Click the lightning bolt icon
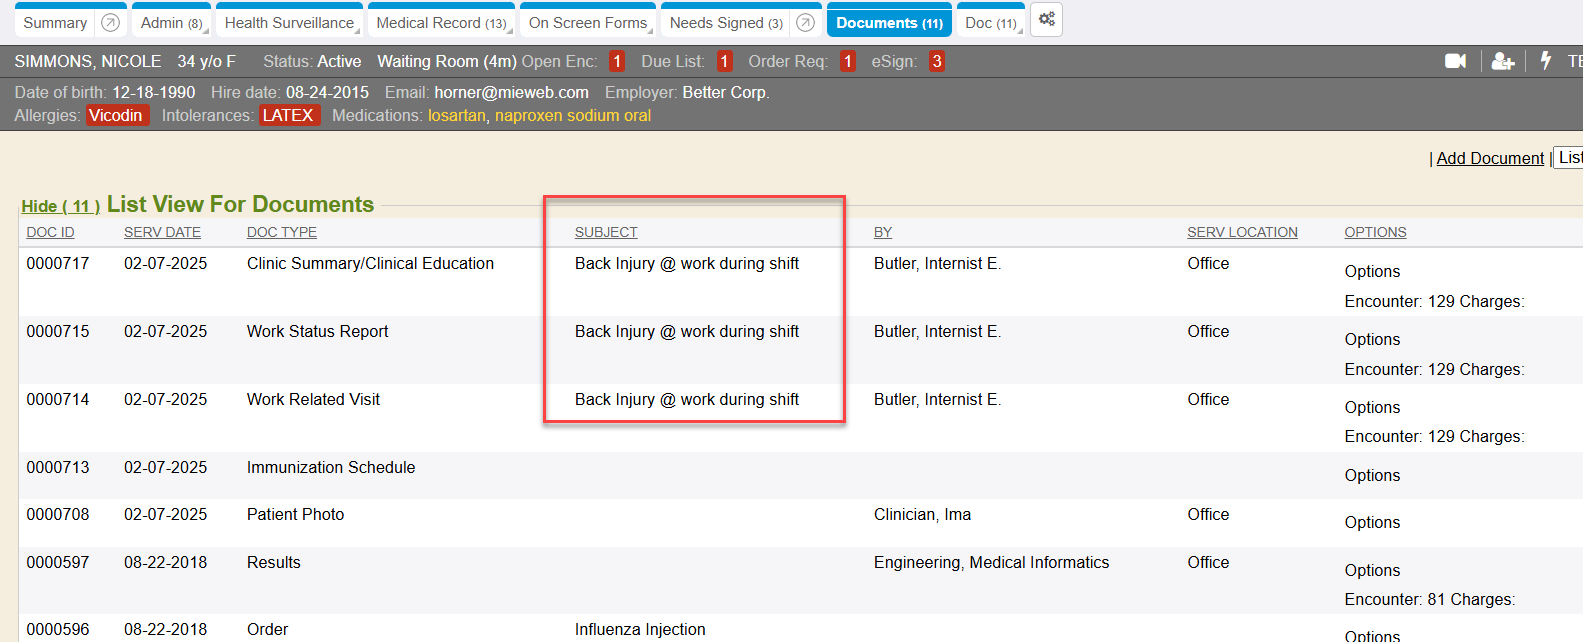The image size is (1583, 642). [x=1546, y=61]
